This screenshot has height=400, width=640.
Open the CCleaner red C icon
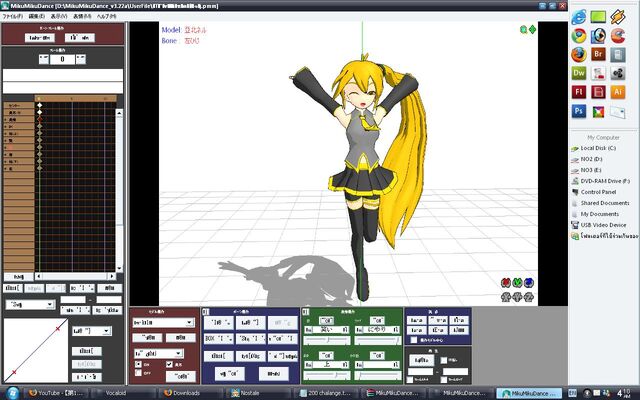click(x=618, y=36)
